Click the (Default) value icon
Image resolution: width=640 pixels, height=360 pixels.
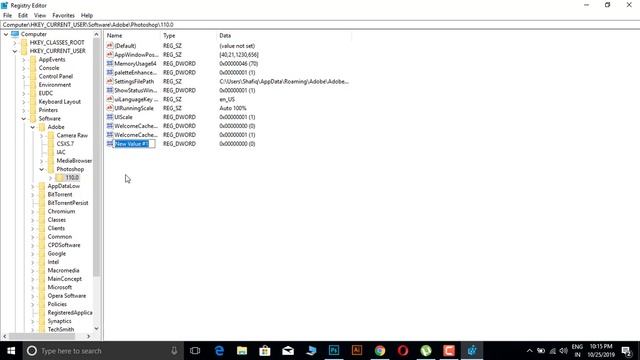(110, 46)
